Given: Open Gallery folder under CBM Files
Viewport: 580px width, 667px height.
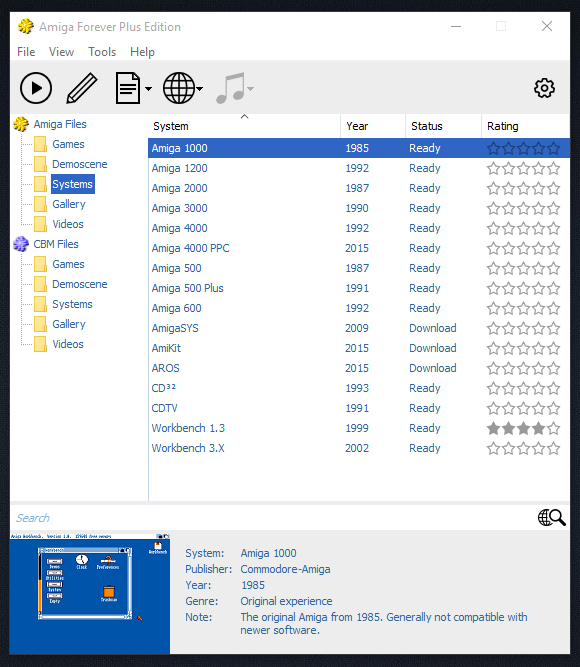Looking at the screenshot, I should pyautogui.click(x=69, y=324).
